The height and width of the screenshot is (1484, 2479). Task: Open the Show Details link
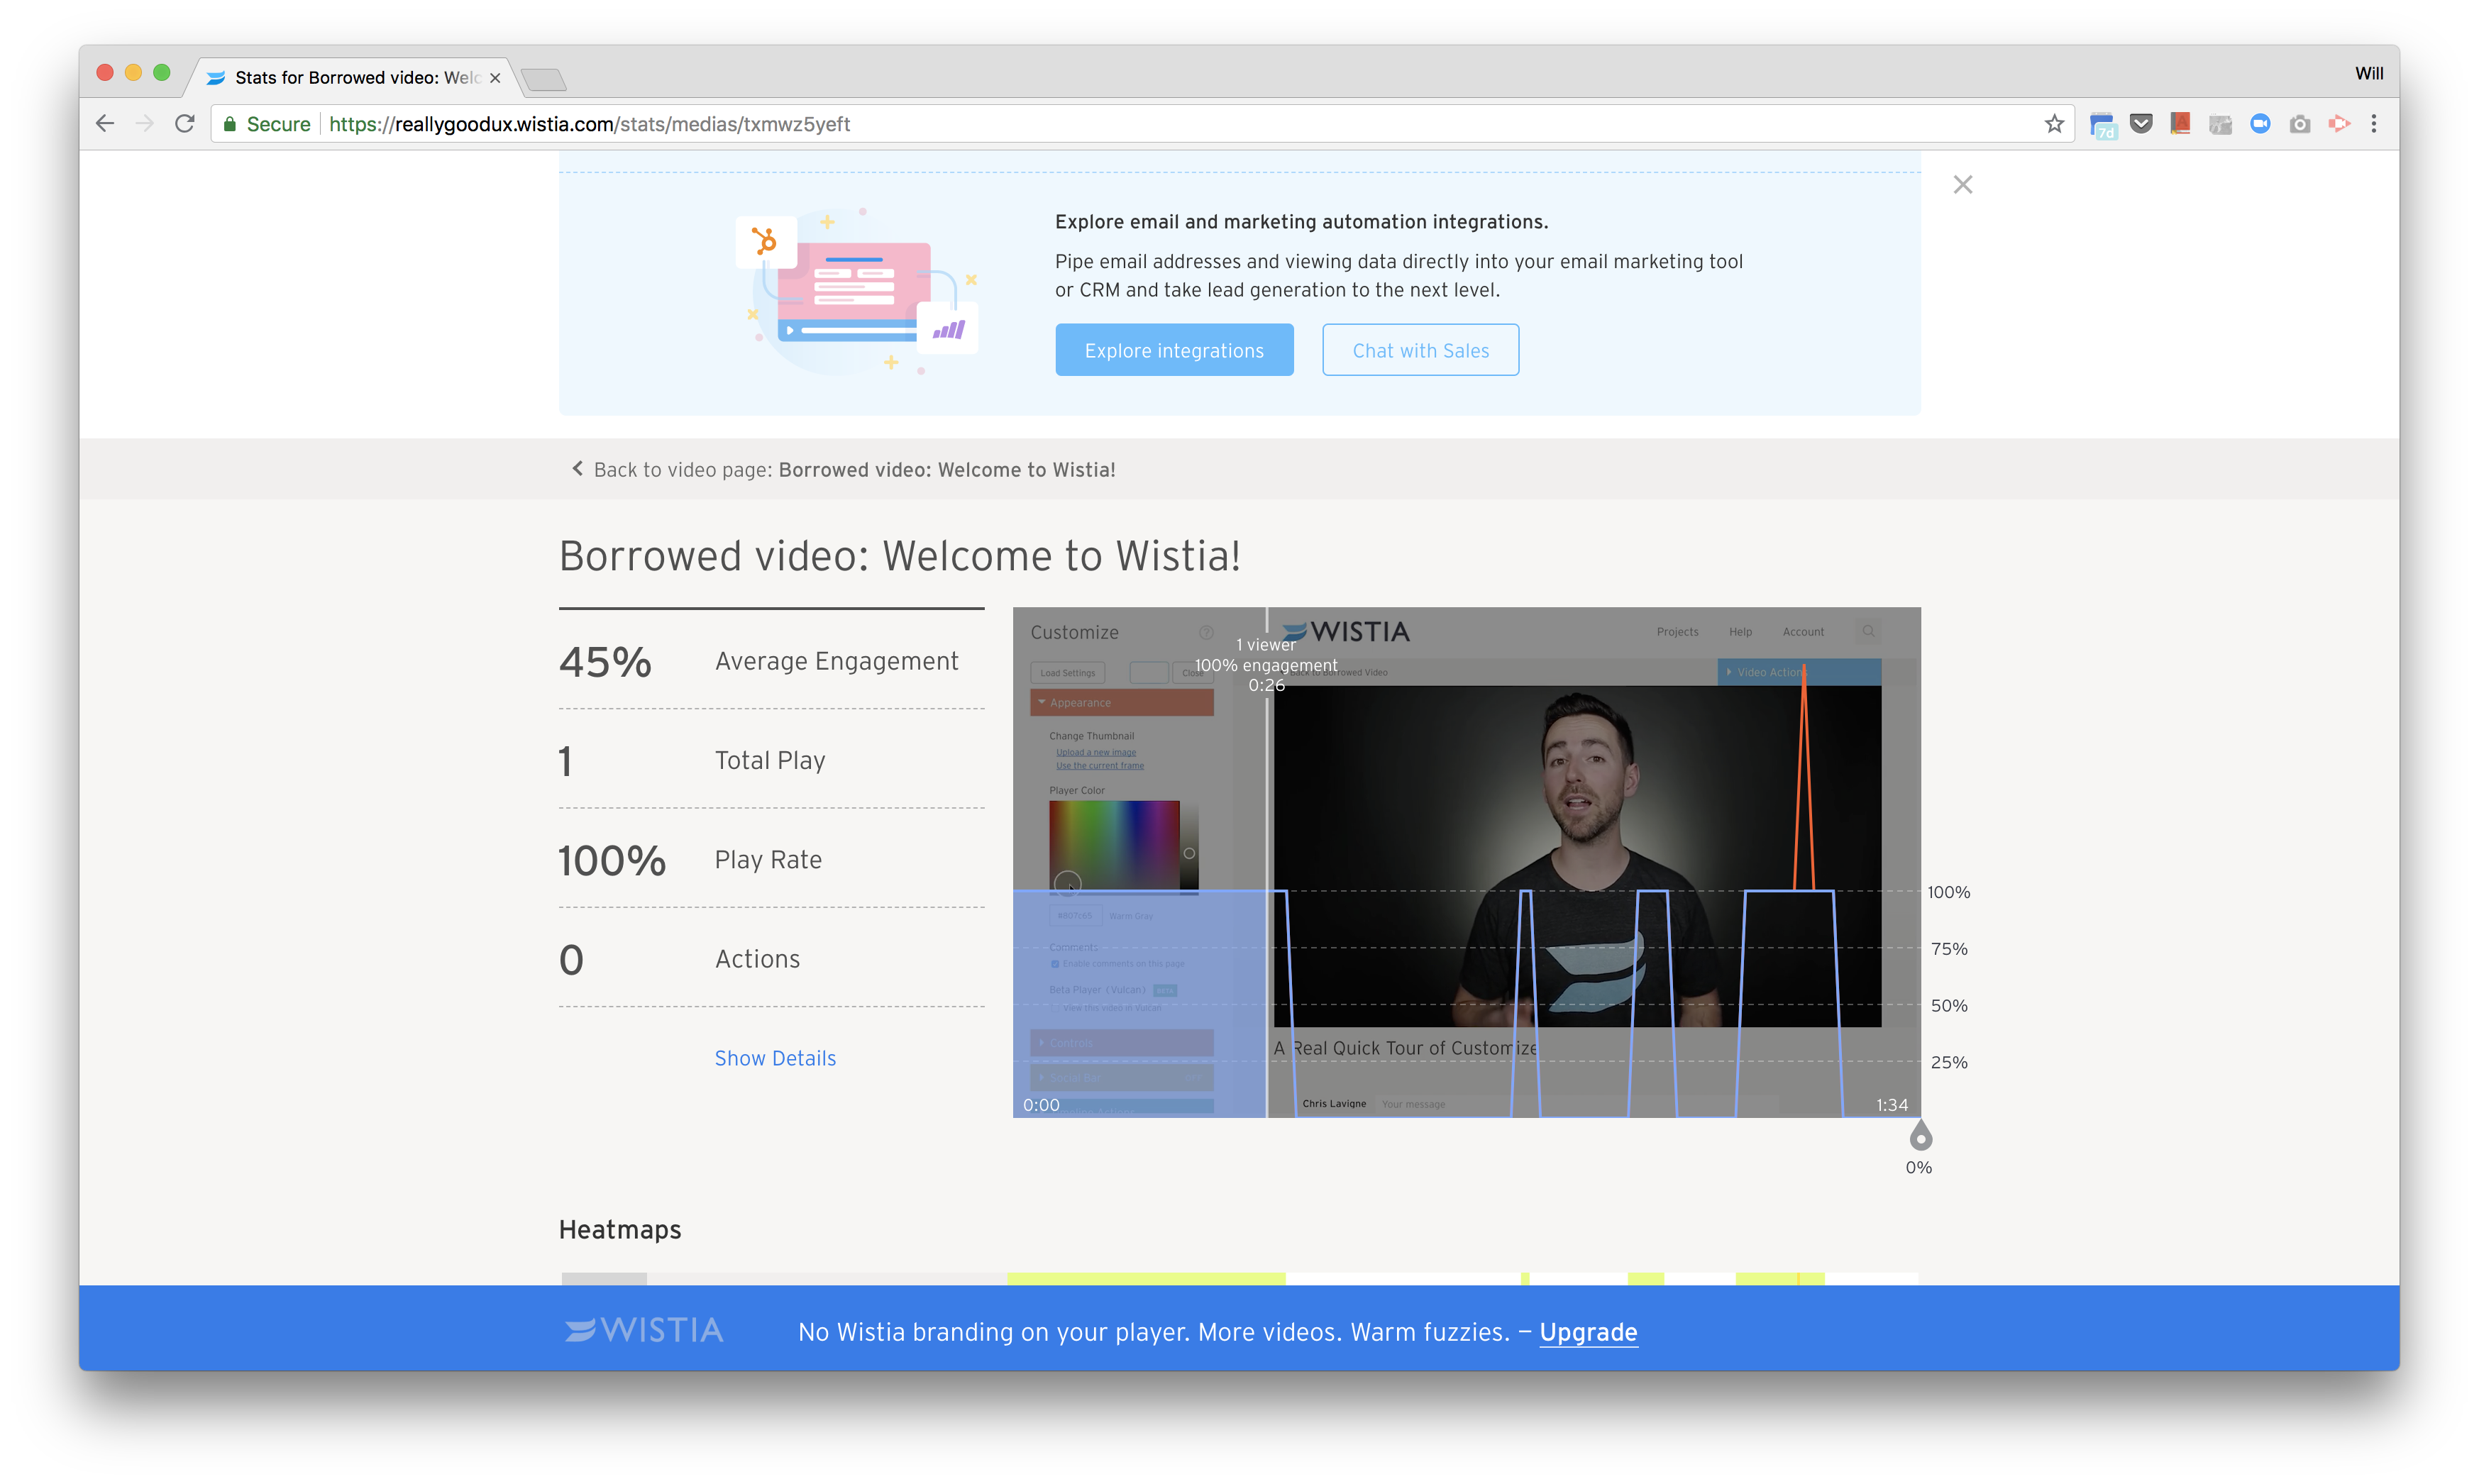point(775,1058)
